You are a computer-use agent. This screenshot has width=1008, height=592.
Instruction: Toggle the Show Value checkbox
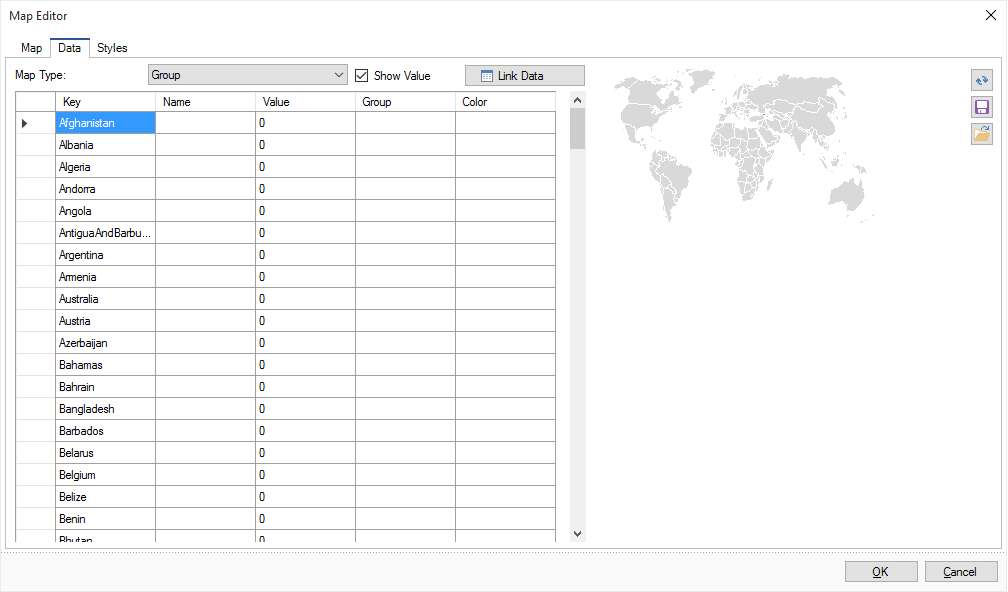click(362, 76)
